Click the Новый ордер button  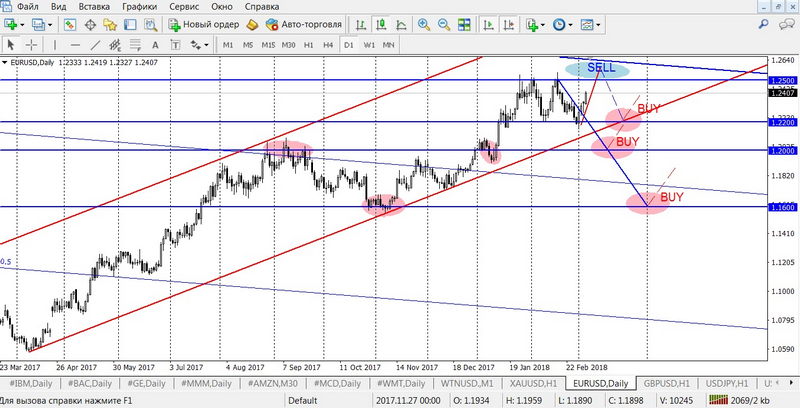[x=204, y=24]
